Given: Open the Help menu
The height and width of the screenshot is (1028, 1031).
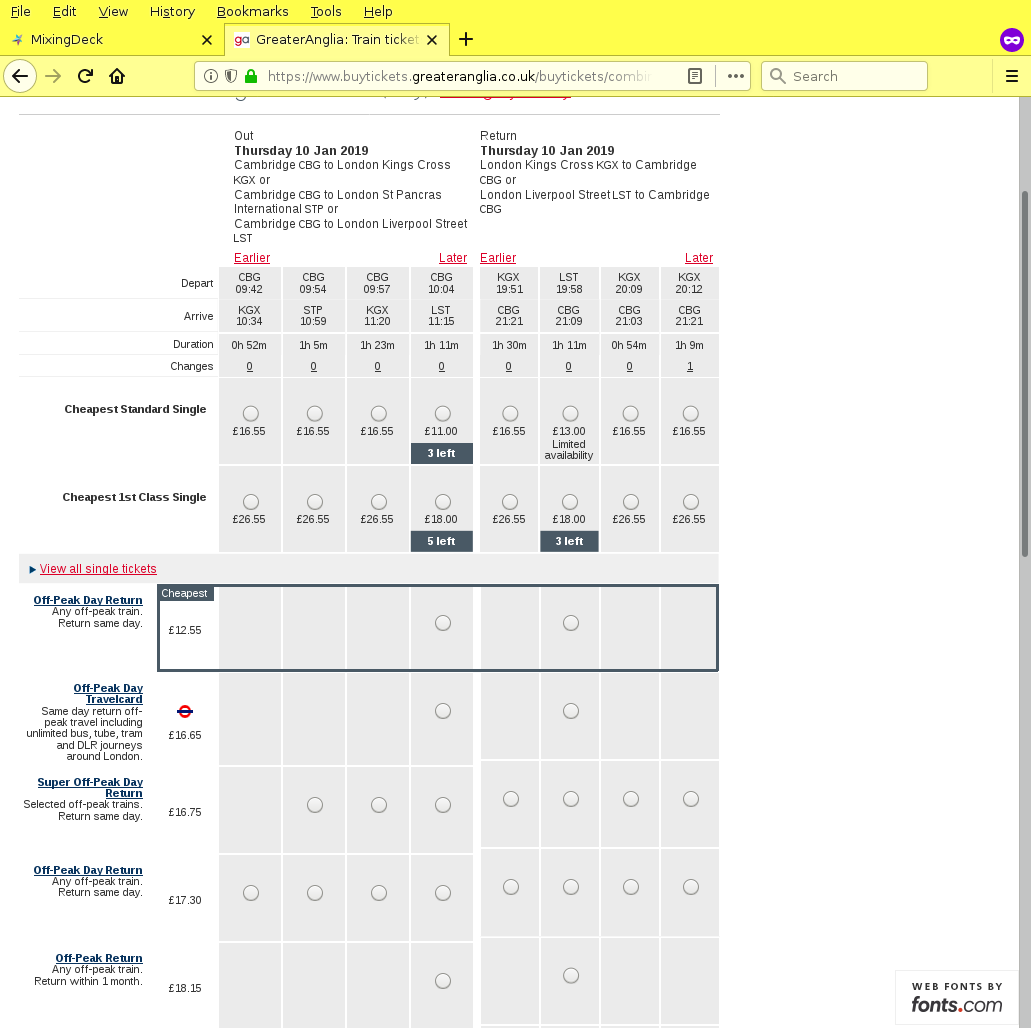Looking at the screenshot, I should click(x=378, y=11).
